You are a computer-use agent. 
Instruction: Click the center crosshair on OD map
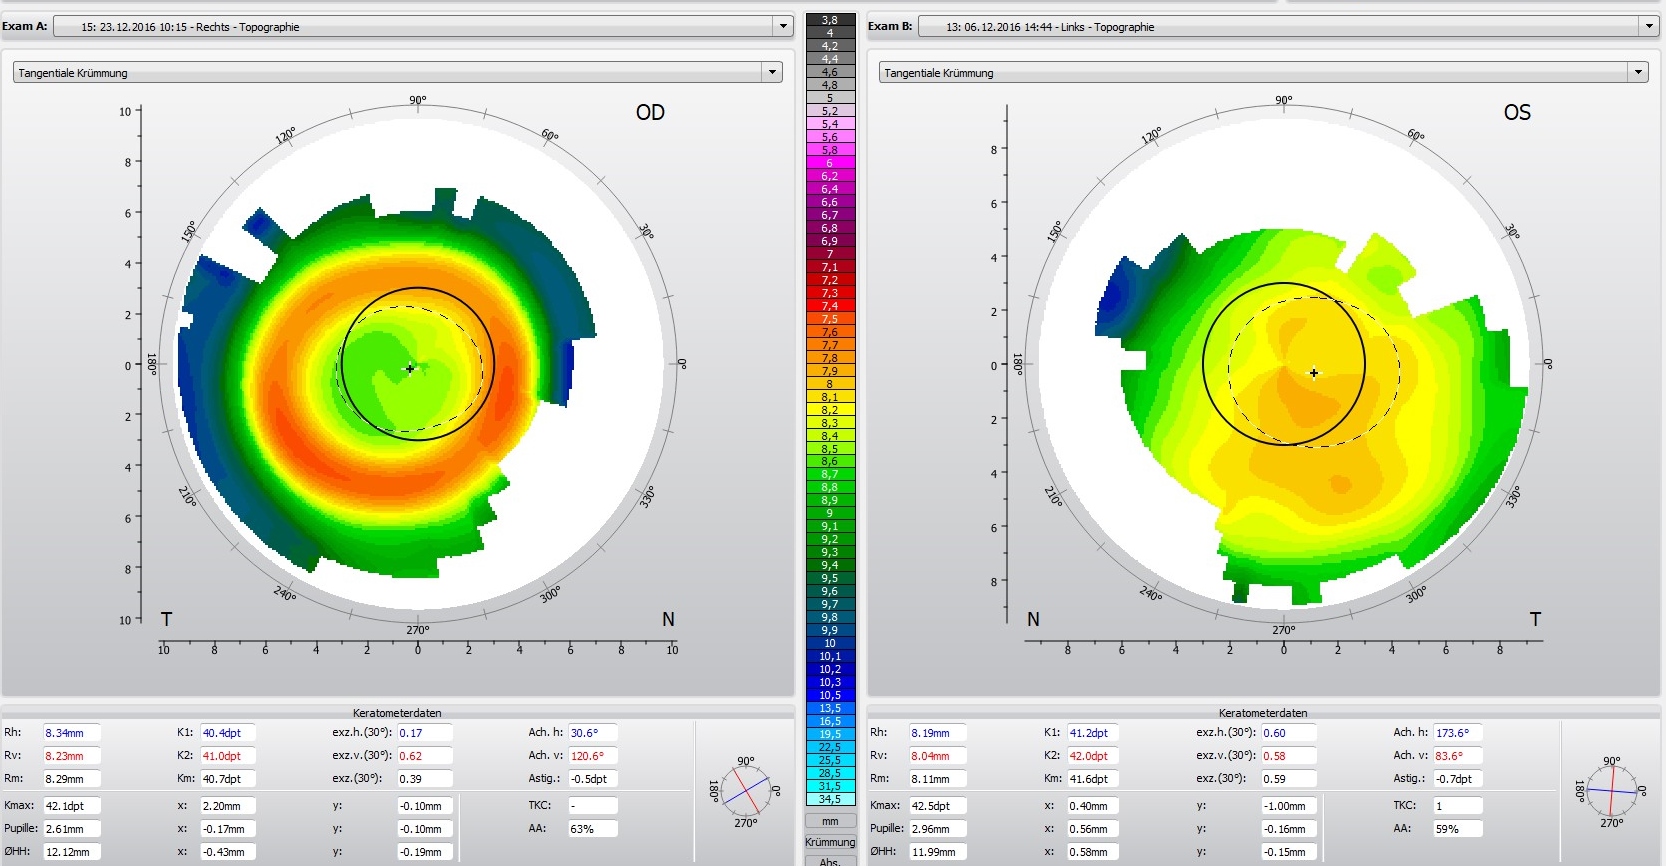(x=410, y=369)
